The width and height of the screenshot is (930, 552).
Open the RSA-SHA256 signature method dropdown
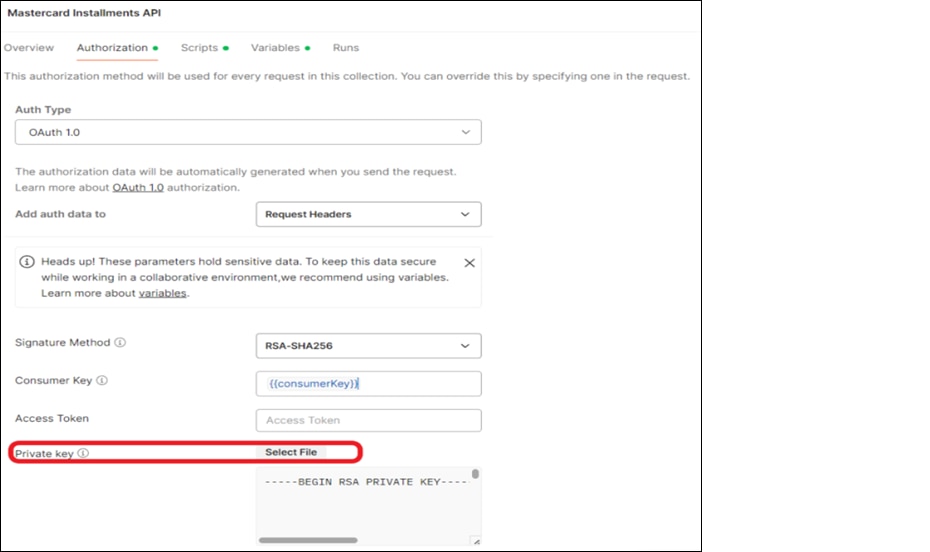368,346
